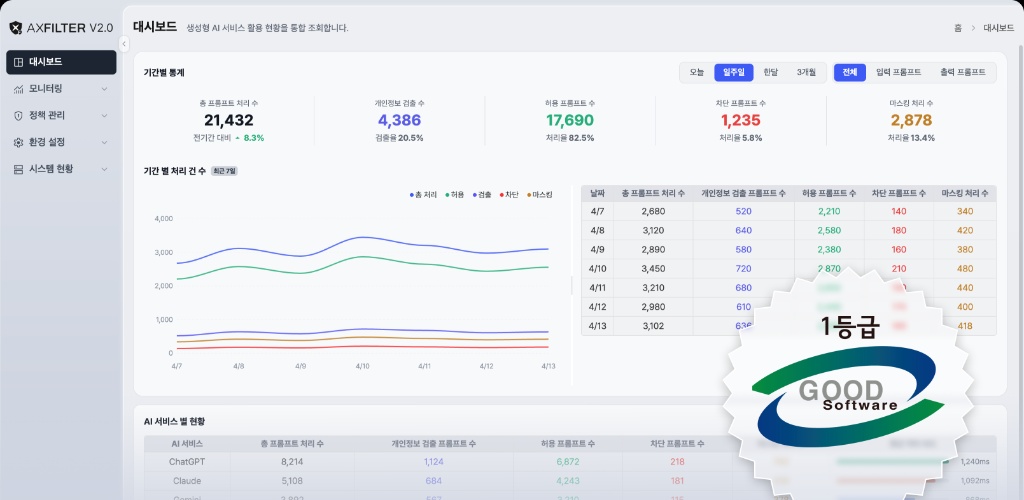The height and width of the screenshot is (500, 1024).
Task: Click the 최근 7일 badge
Action: pyautogui.click(x=225, y=171)
